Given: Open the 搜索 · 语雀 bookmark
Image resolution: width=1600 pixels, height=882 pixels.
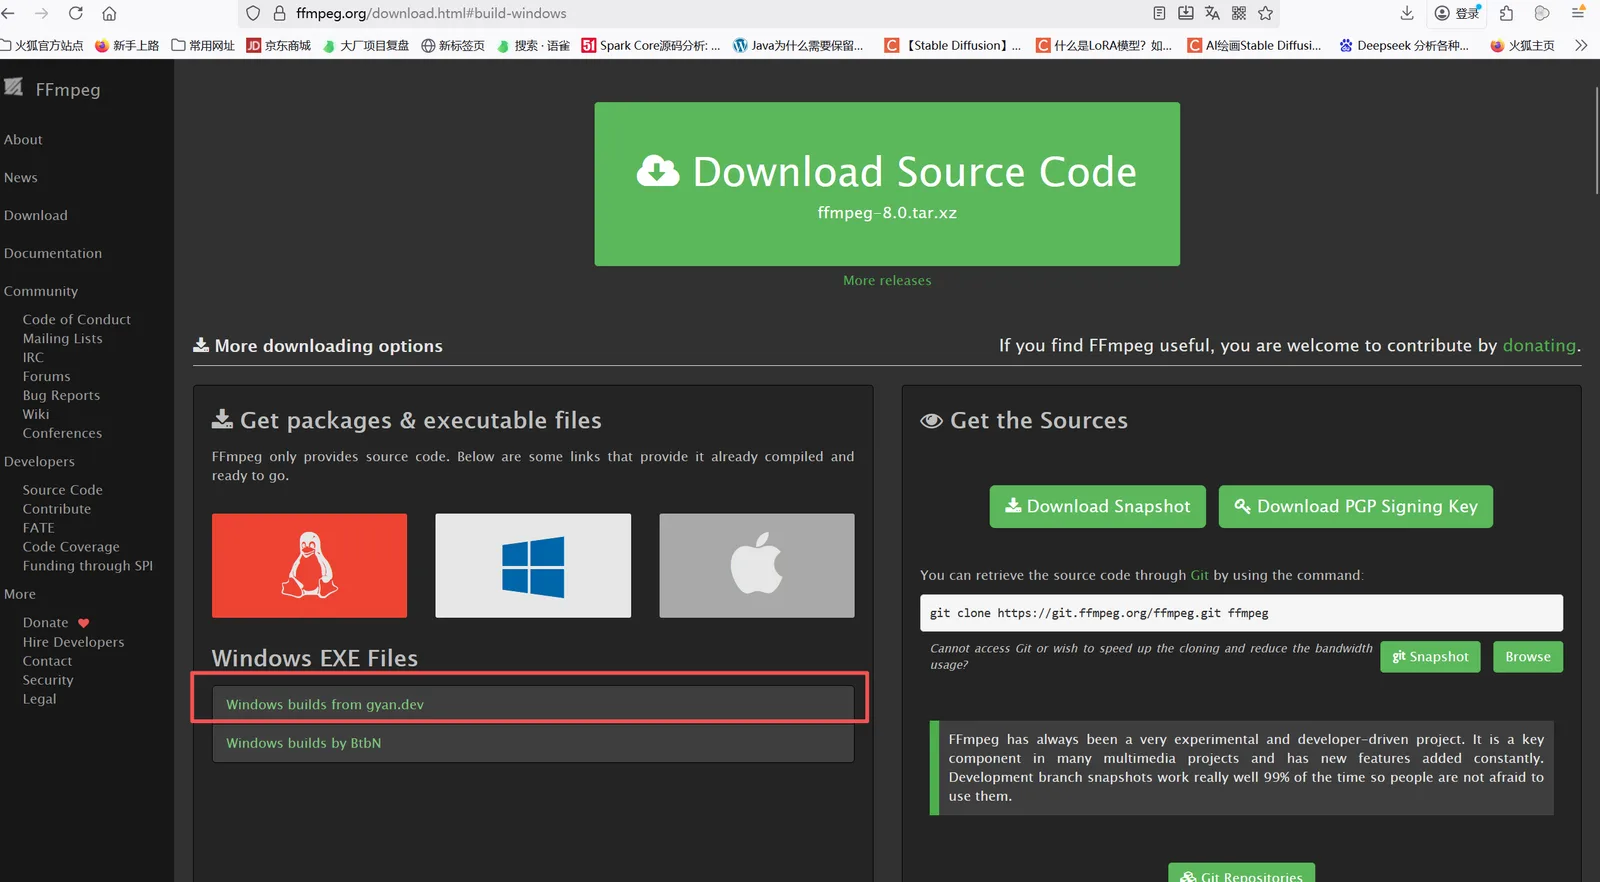Looking at the screenshot, I should coord(533,45).
